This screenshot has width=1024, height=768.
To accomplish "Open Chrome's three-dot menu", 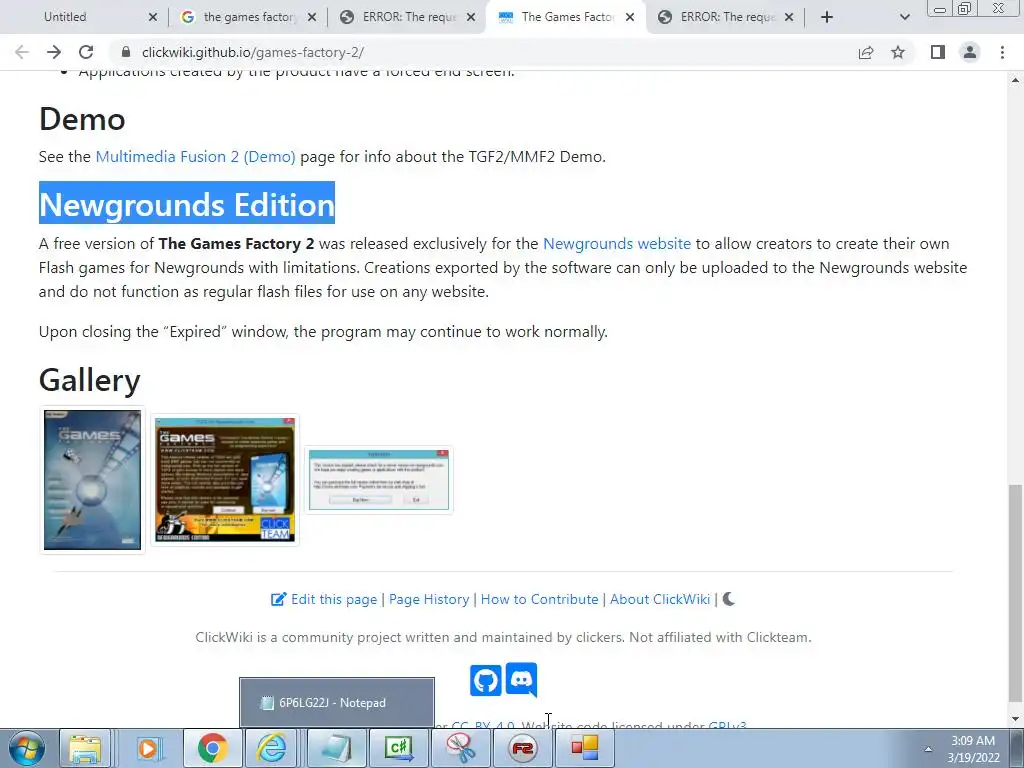I will coord(1002,52).
